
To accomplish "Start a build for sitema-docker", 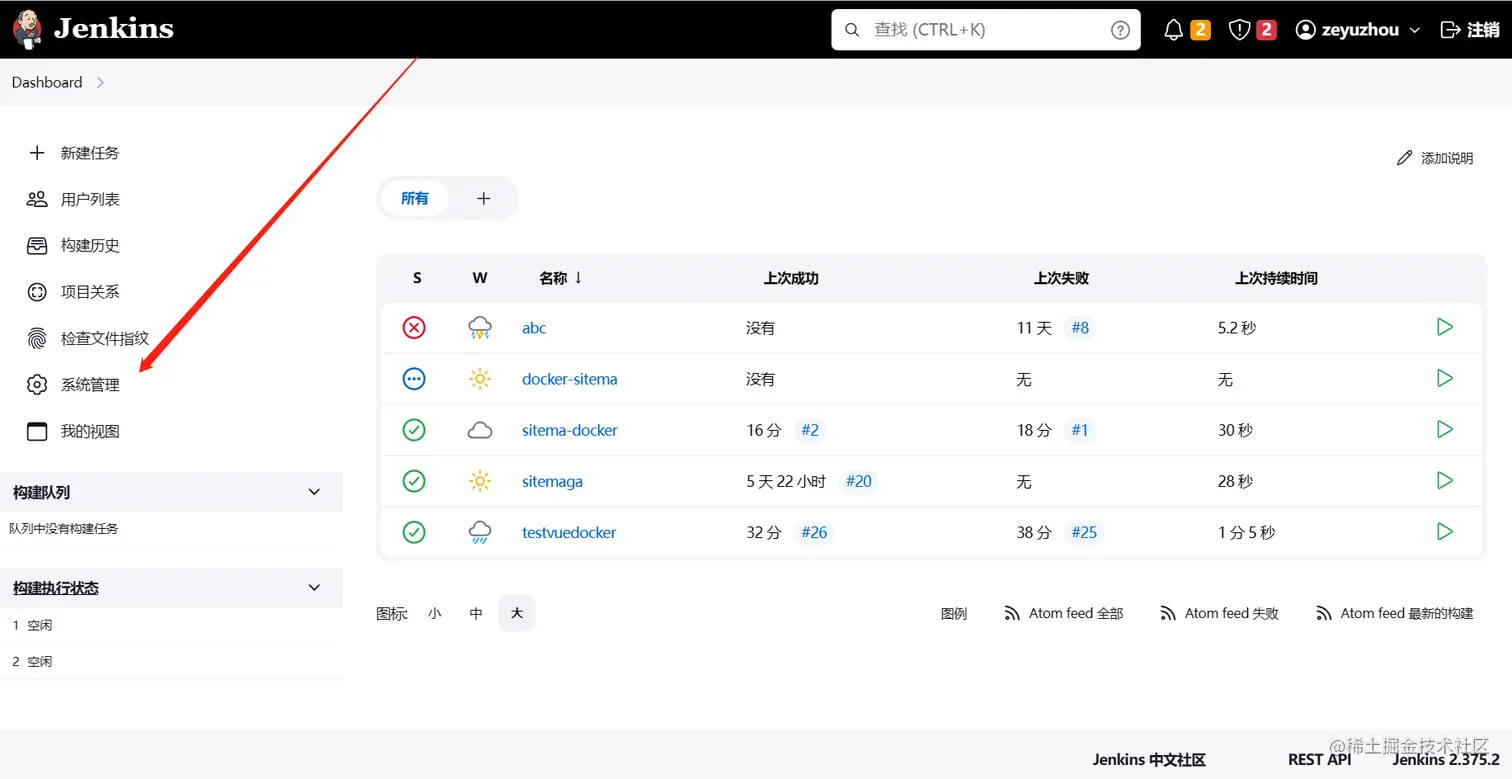I will point(1444,429).
